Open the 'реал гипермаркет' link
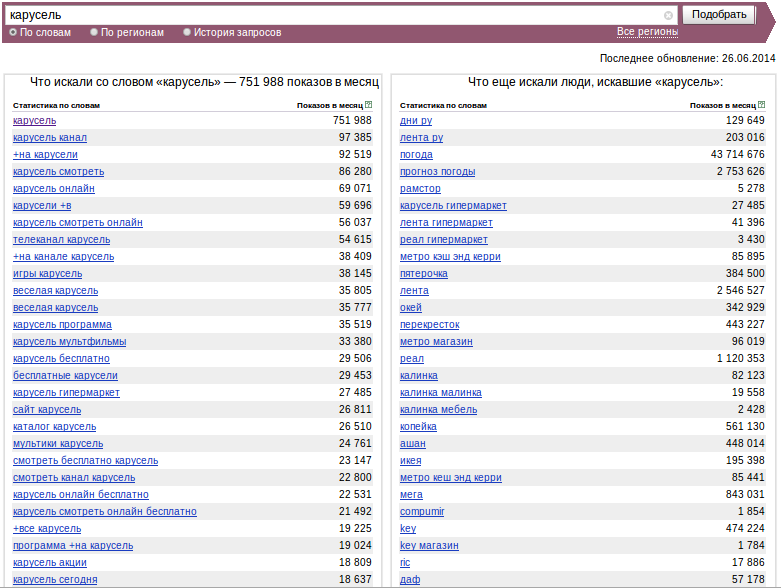This screenshot has width=781, height=588. click(444, 239)
